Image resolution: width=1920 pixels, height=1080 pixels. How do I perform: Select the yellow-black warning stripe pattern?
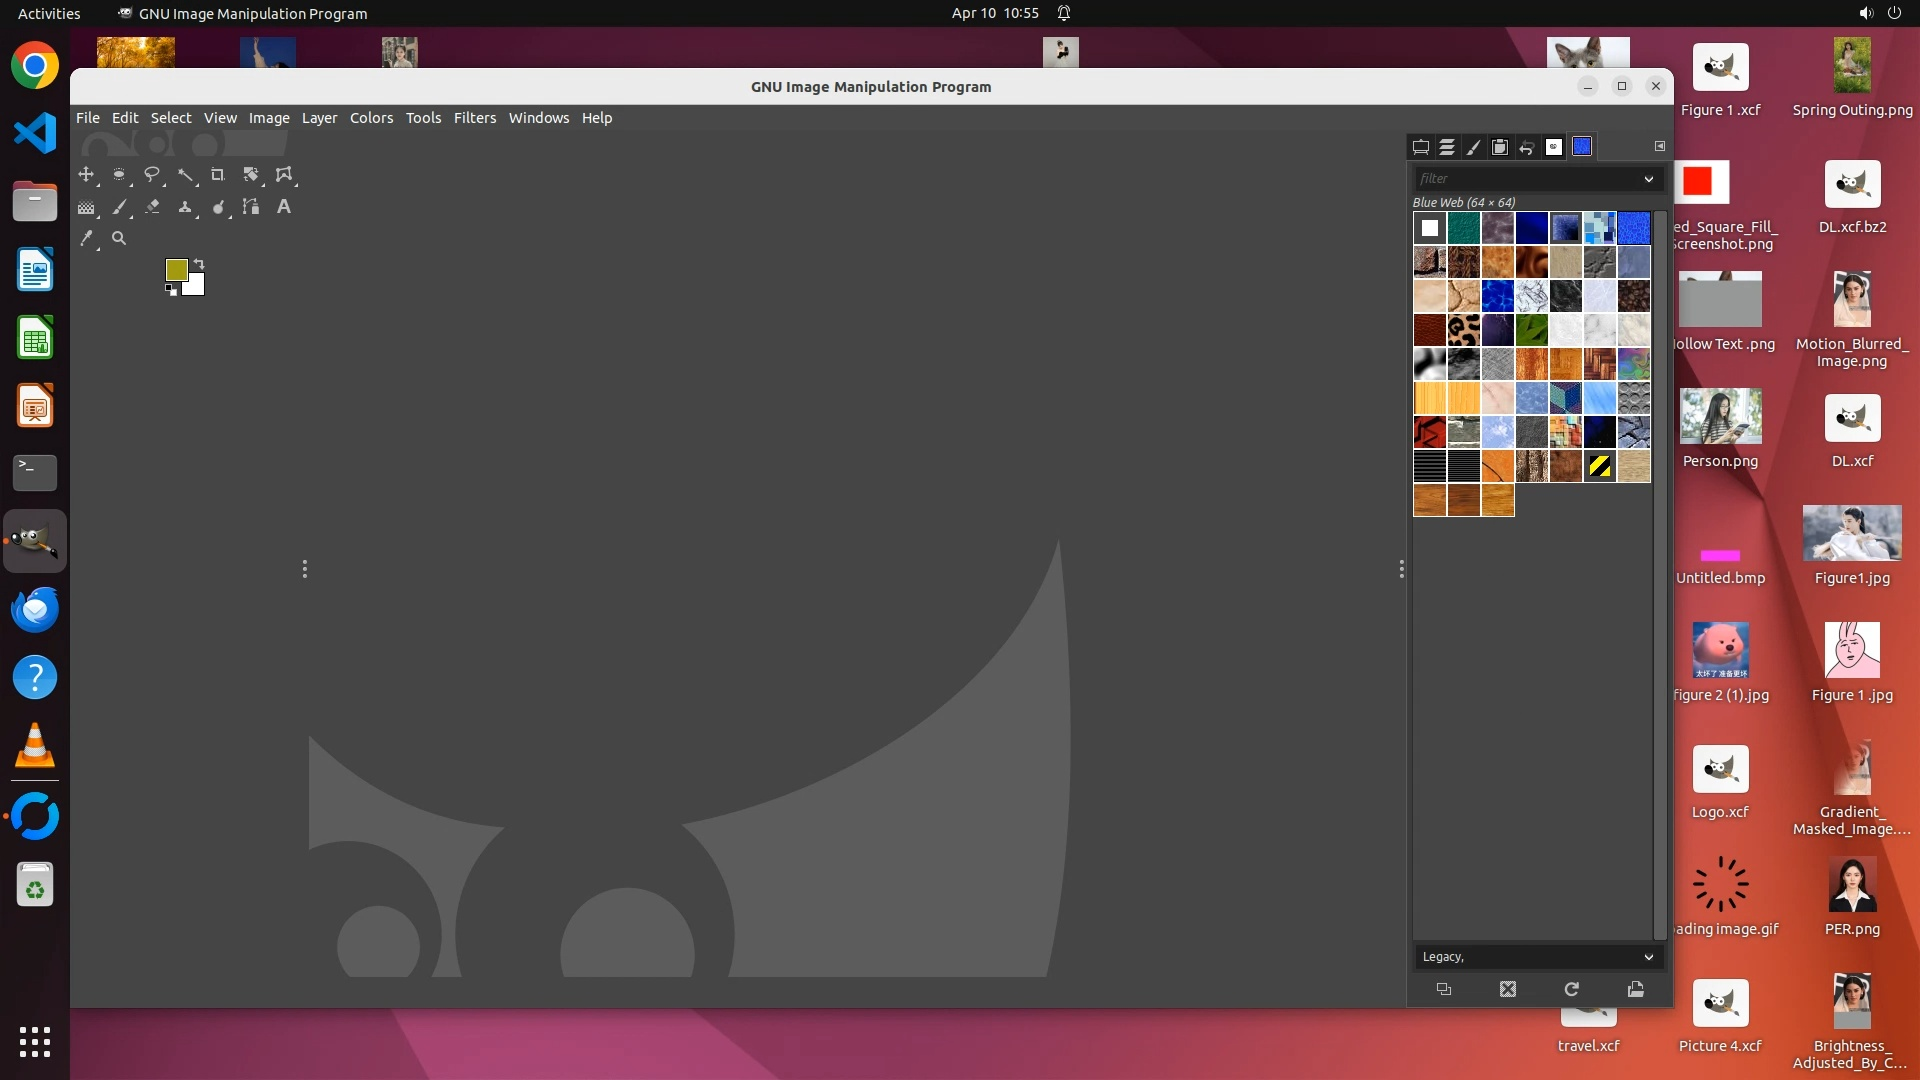pyautogui.click(x=1599, y=466)
